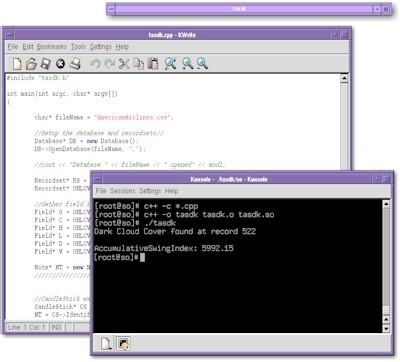Click the DB->OpenDatabase(fileName line
The image size is (400, 362).
(x=90, y=149)
